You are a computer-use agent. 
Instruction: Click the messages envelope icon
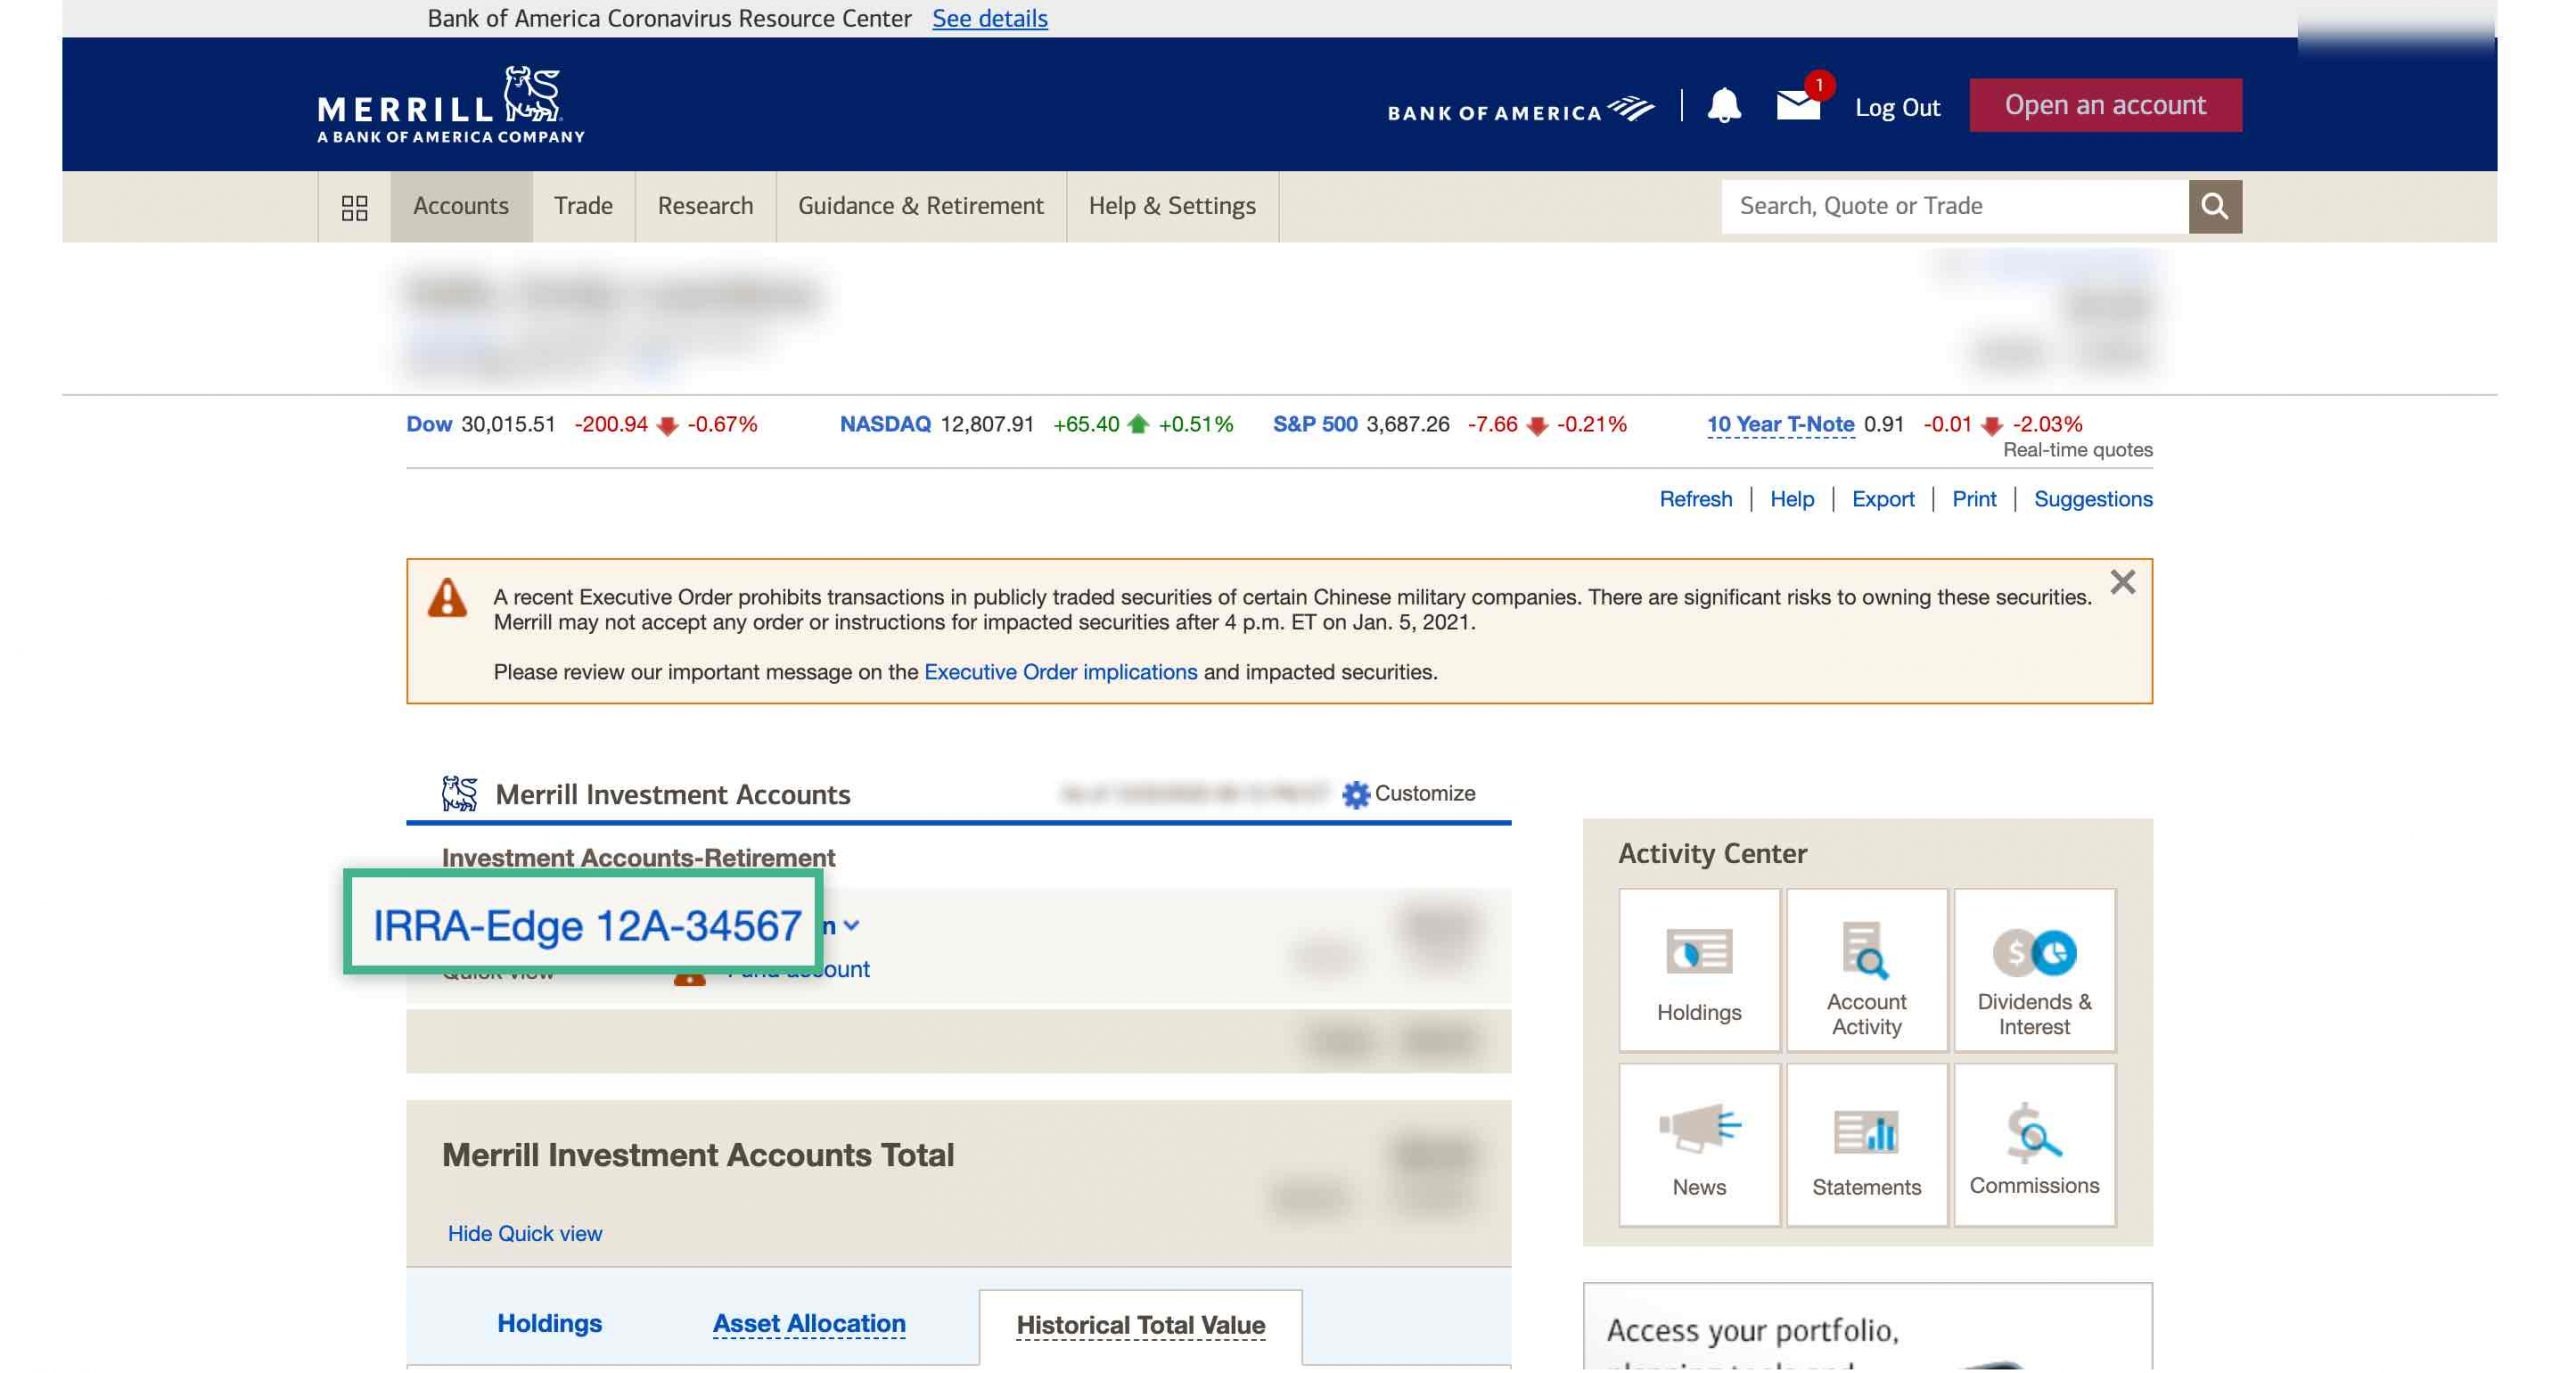[x=1798, y=105]
